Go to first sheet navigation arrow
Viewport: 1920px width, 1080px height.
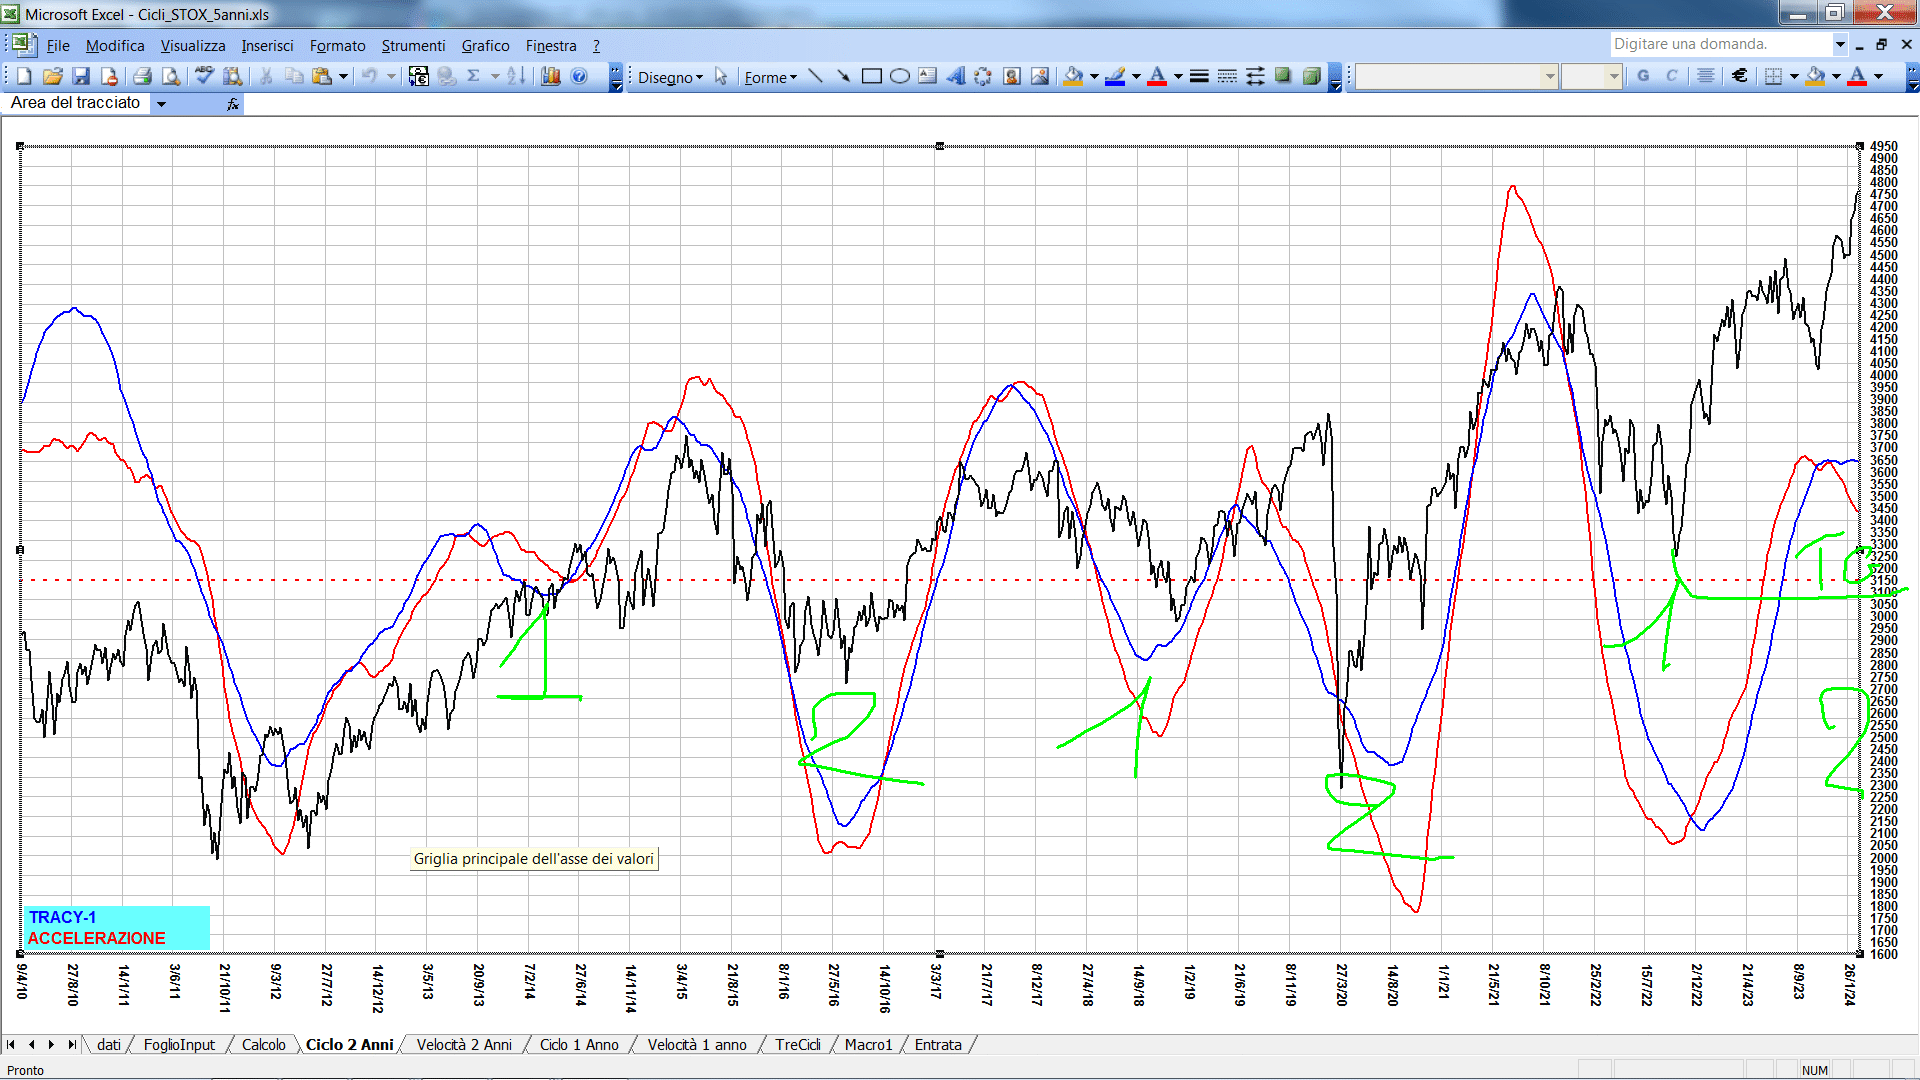point(11,1044)
